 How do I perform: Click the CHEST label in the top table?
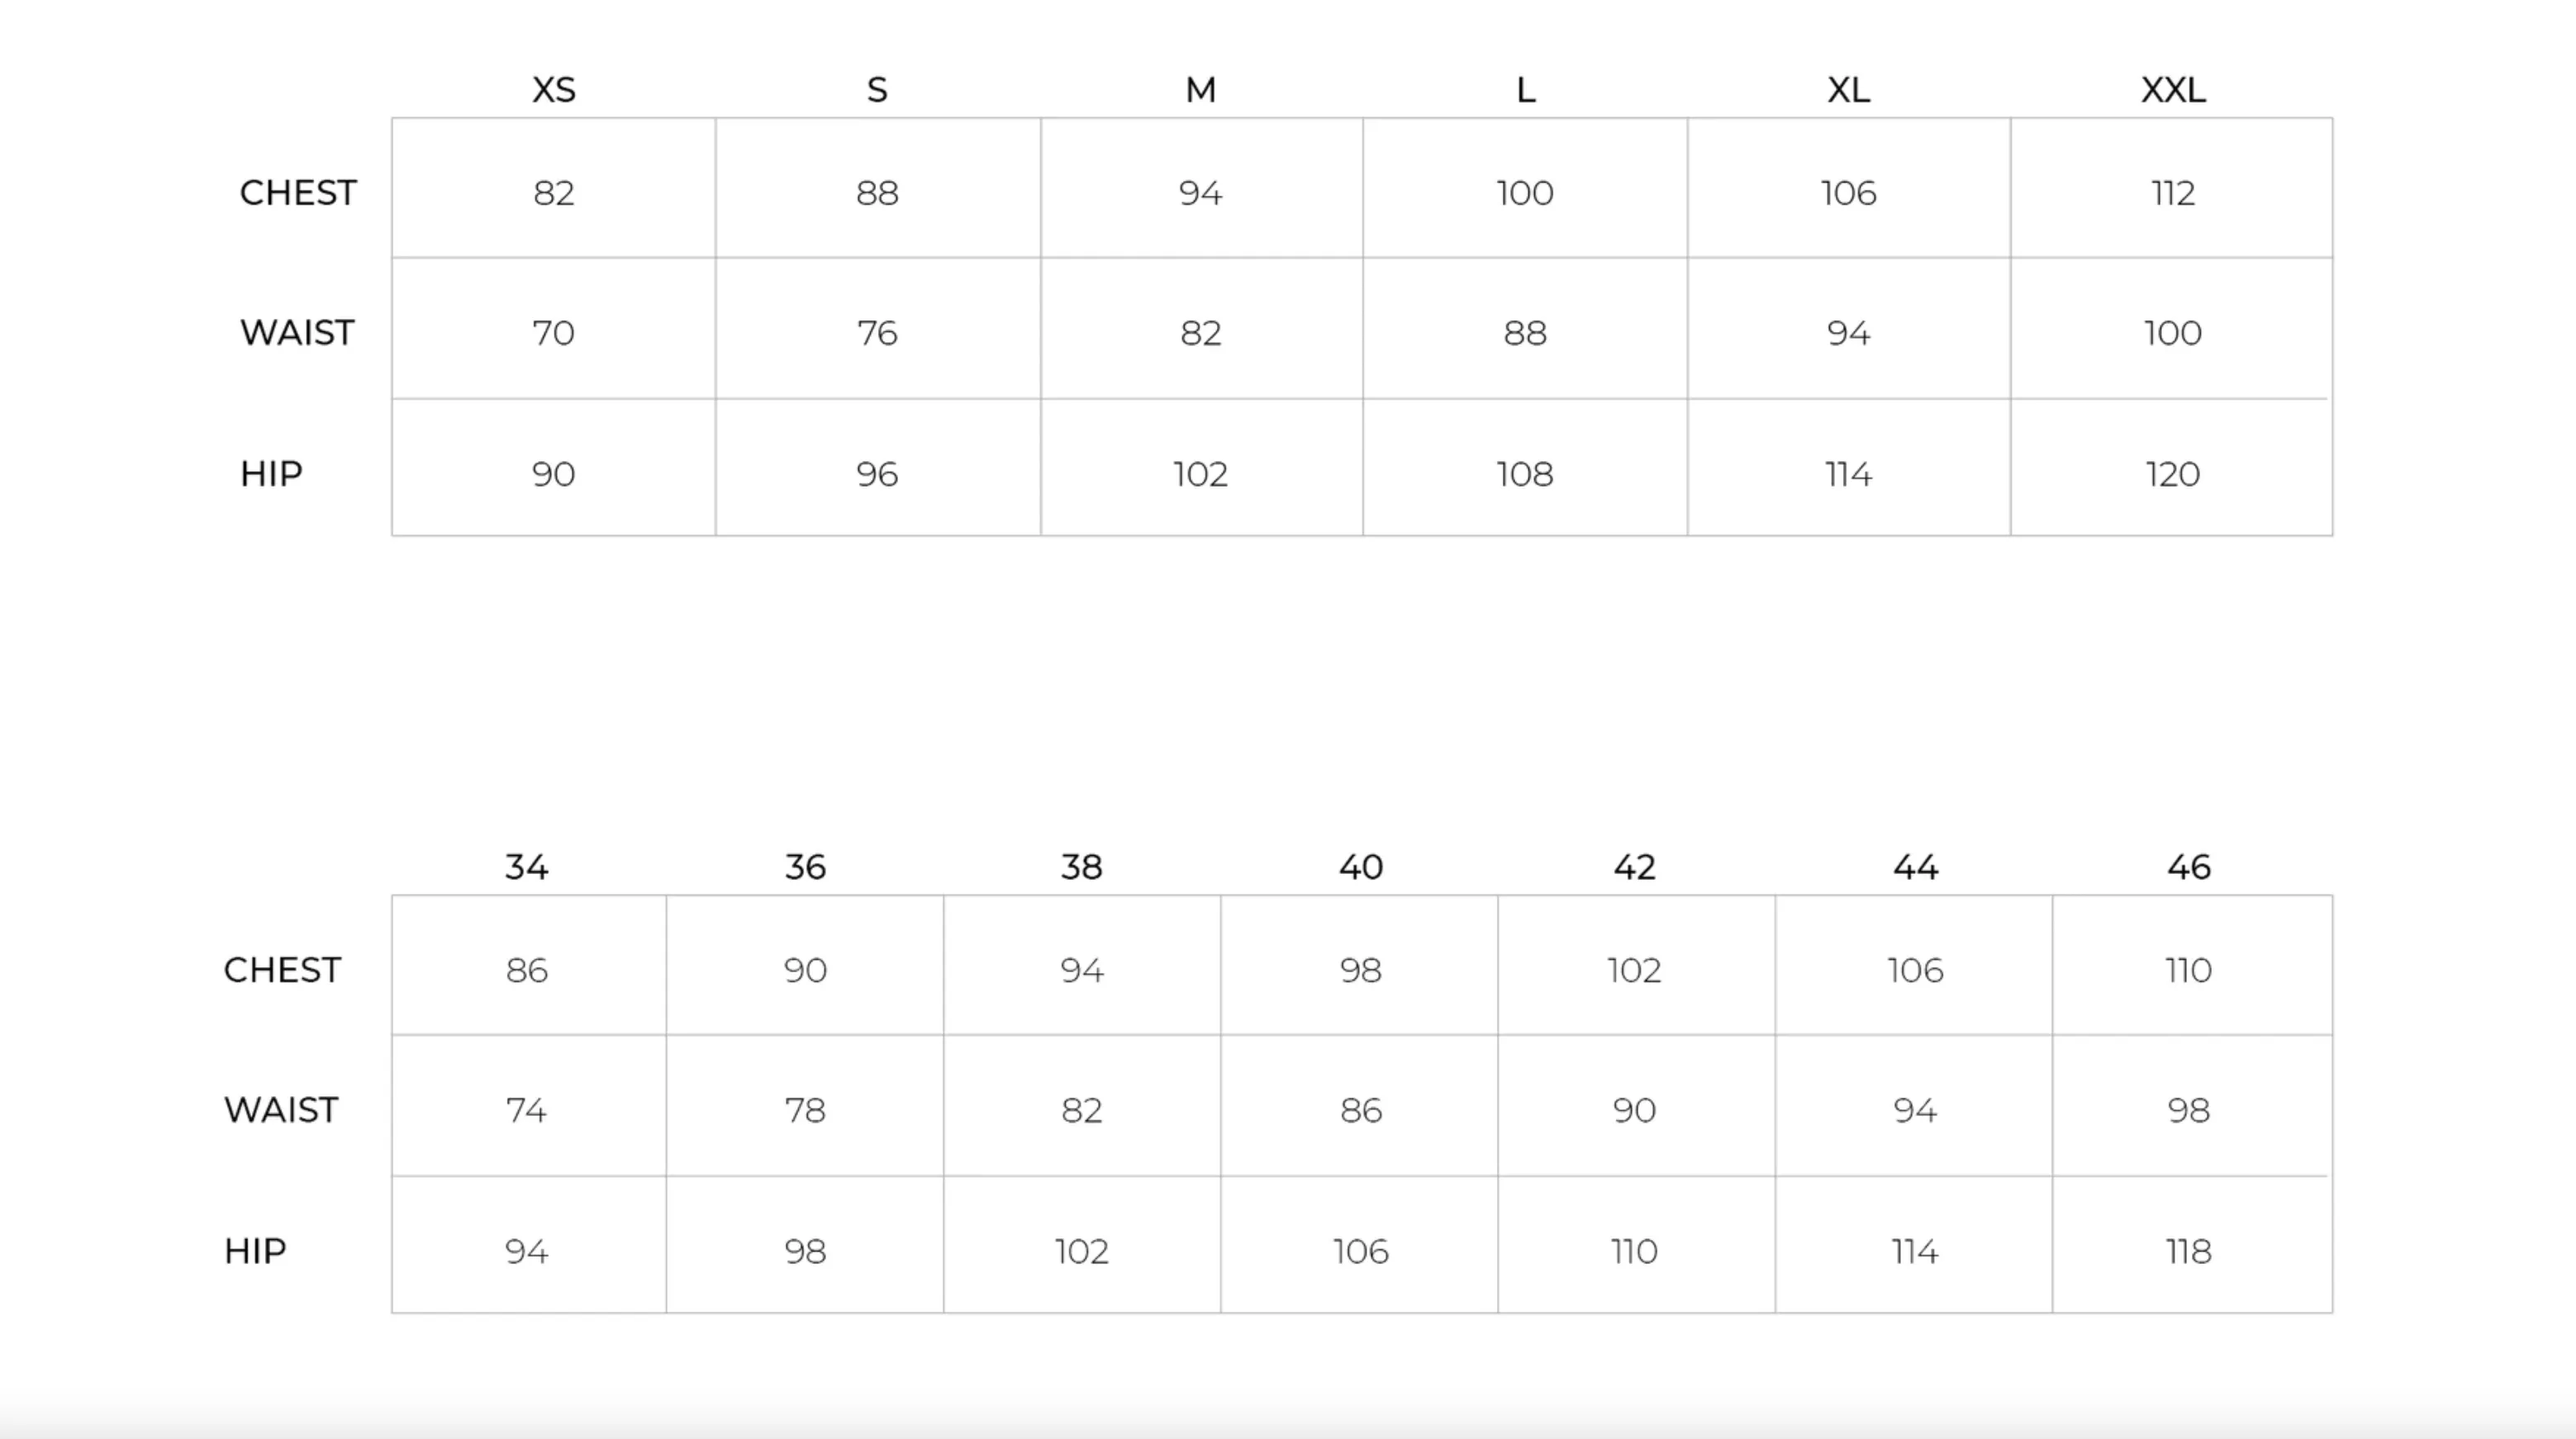(298, 193)
